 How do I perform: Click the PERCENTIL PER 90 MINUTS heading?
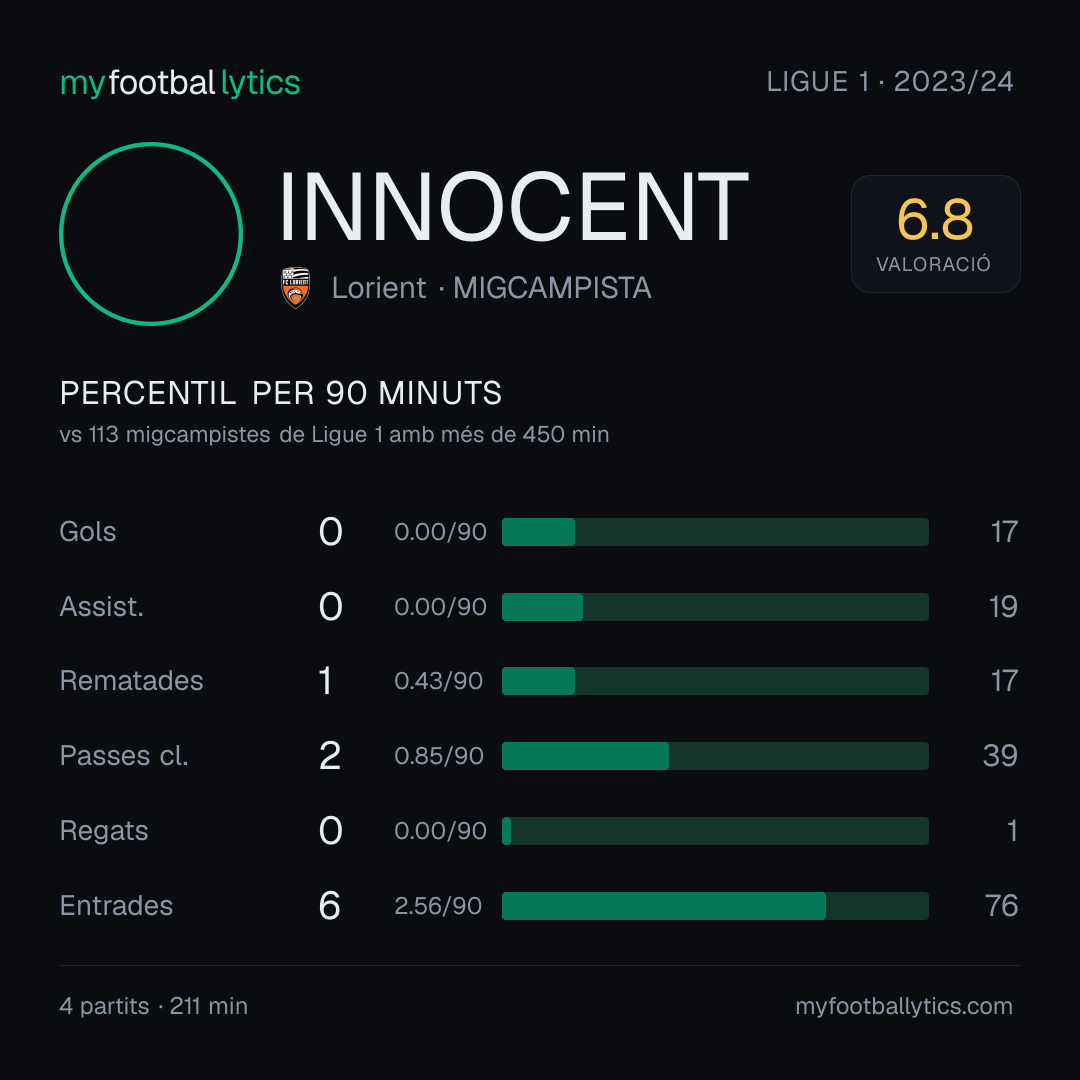(x=280, y=393)
